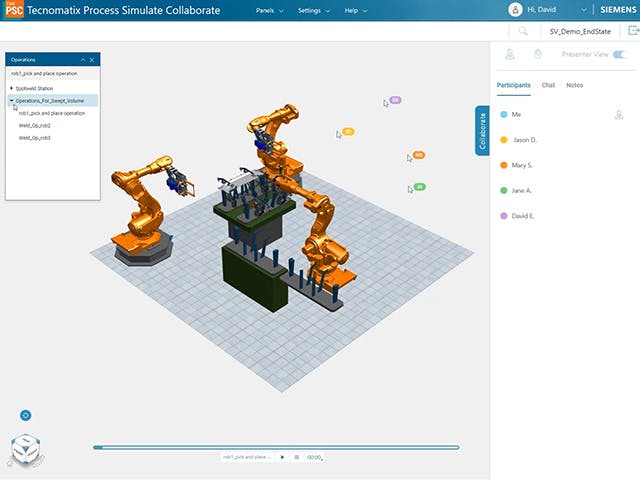The image size is (640, 480).
Task: Play the simulation
Action: 282,457
